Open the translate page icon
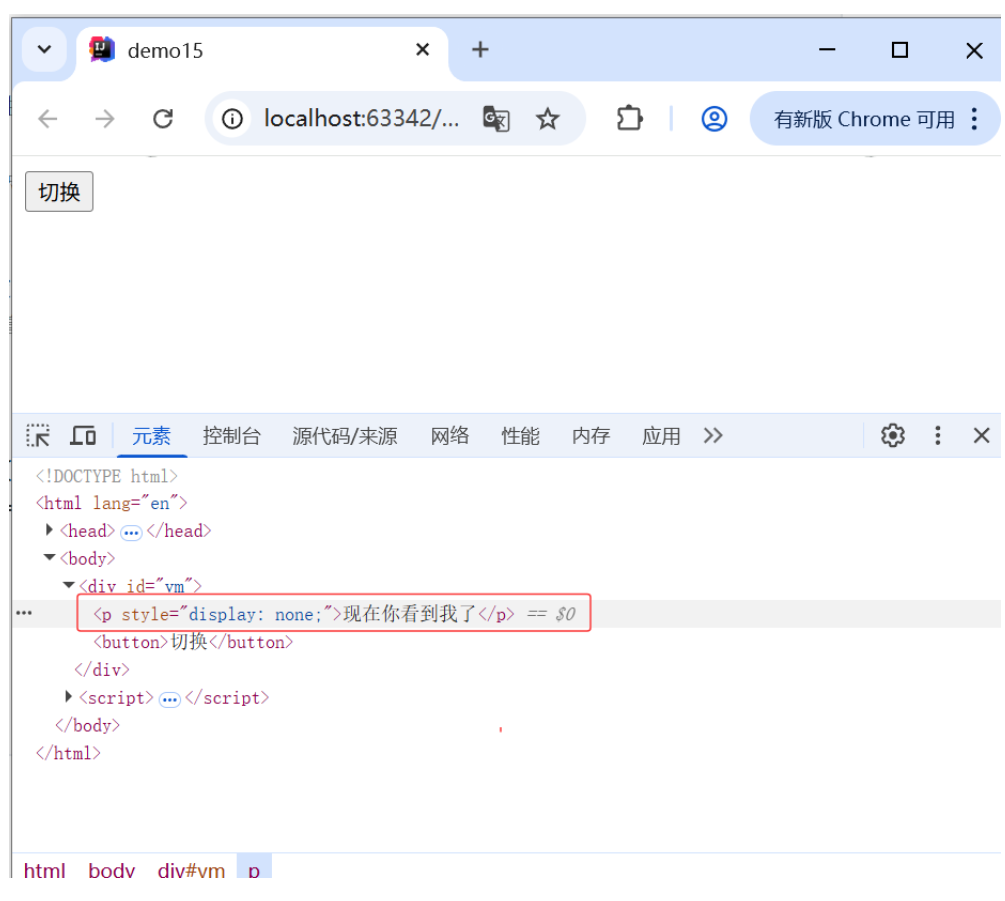 [496, 119]
